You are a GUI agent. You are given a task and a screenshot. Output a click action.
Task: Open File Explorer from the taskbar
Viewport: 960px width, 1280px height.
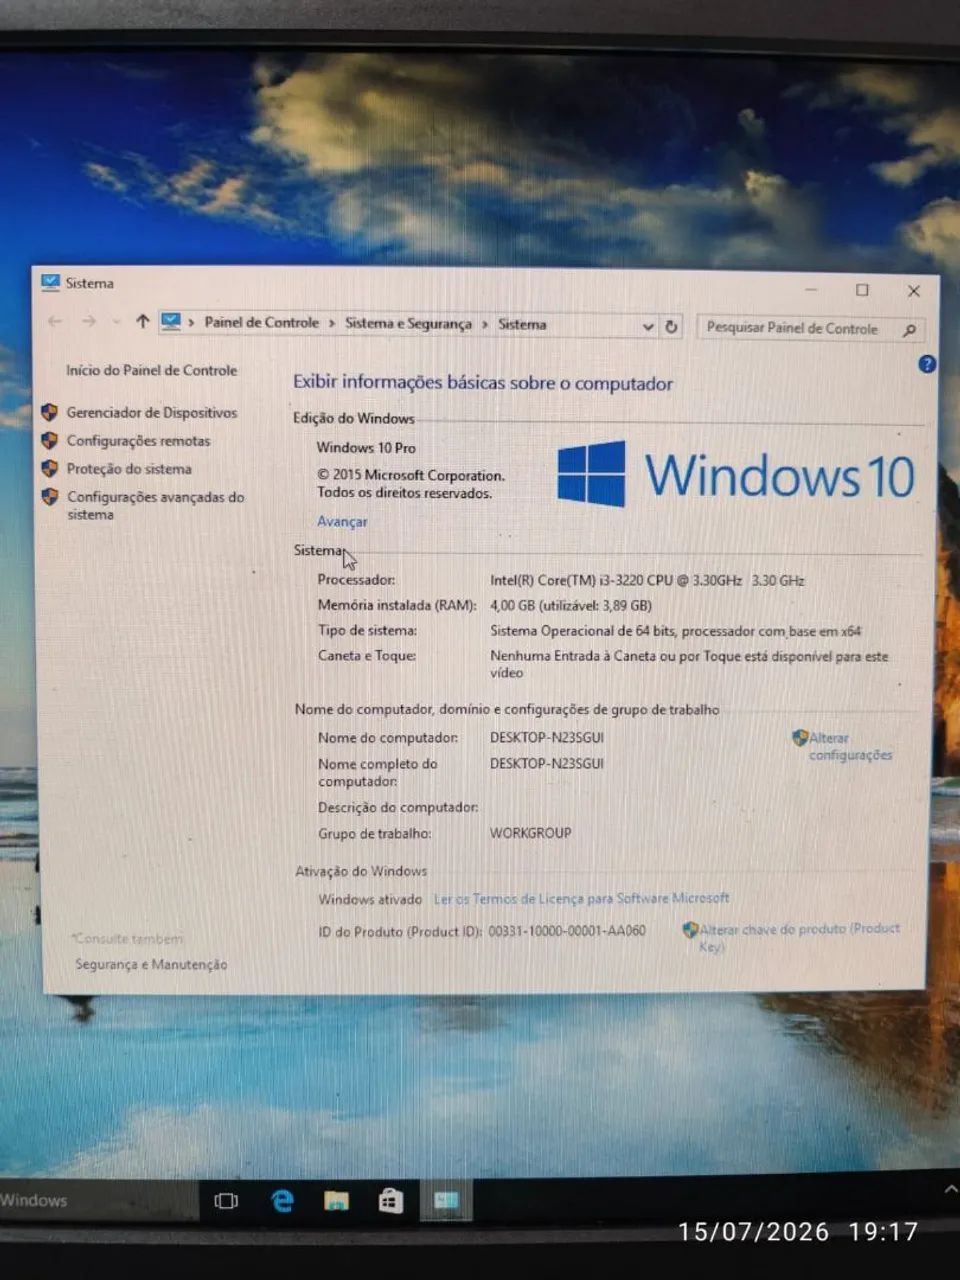(337, 1200)
